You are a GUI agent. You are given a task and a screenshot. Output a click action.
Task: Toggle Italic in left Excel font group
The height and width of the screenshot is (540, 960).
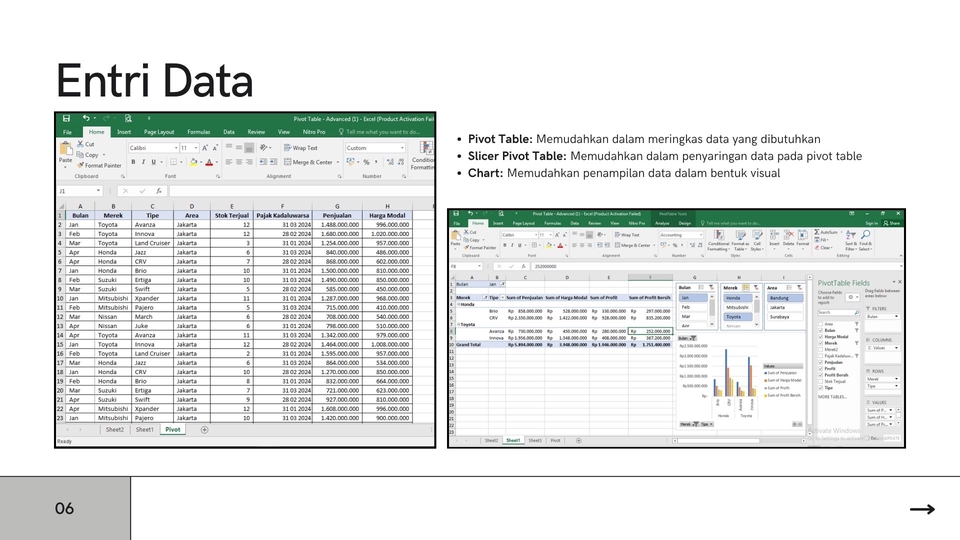(x=143, y=162)
